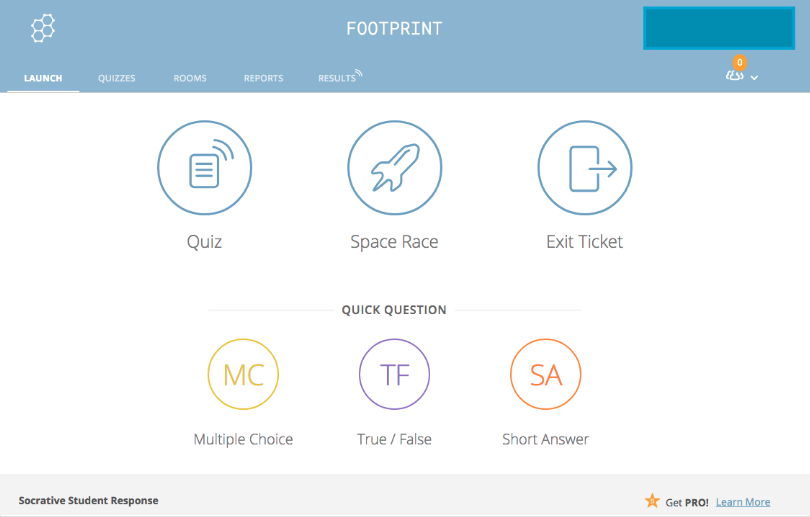View the Reports tab
Screen dimensions: 810x517
point(263,78)
